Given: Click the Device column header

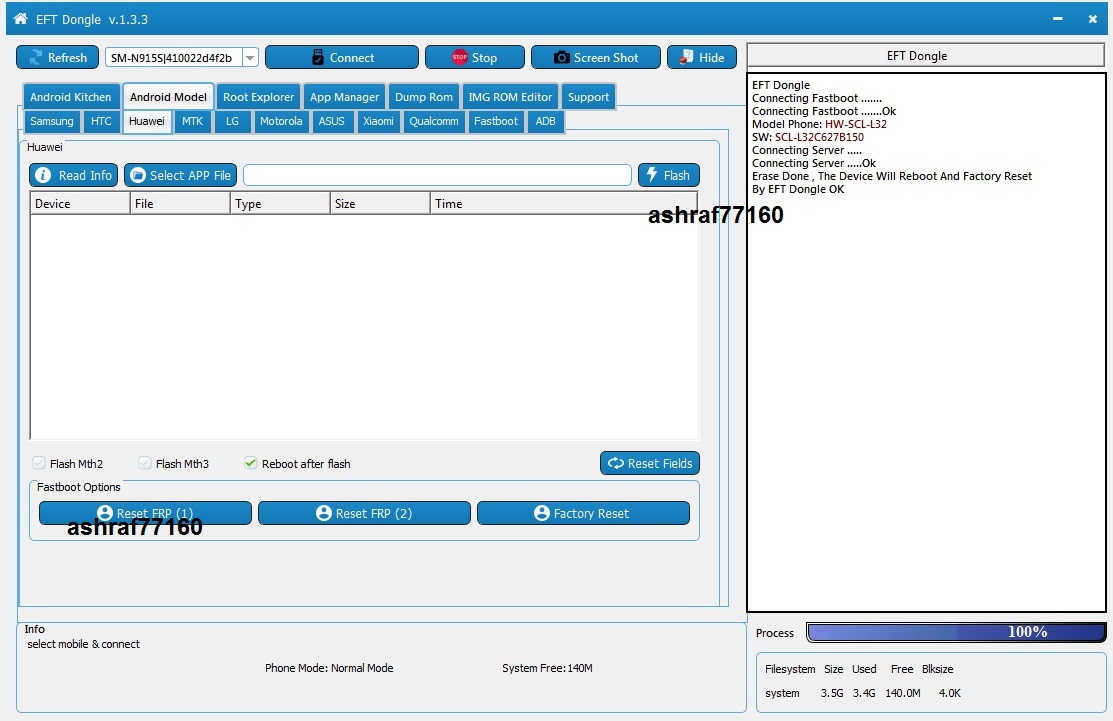Looking at the screenshot, I should pos(80,204).
